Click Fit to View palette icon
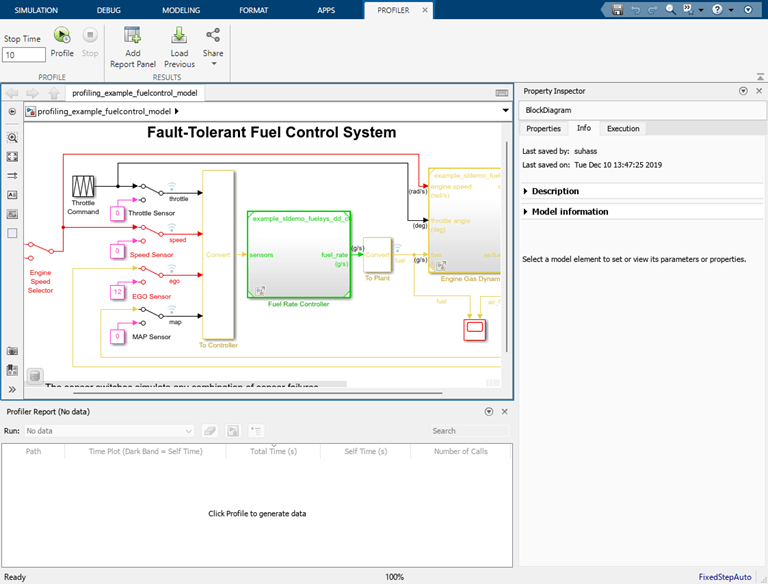The image size is (768, 584). [12, 157]
